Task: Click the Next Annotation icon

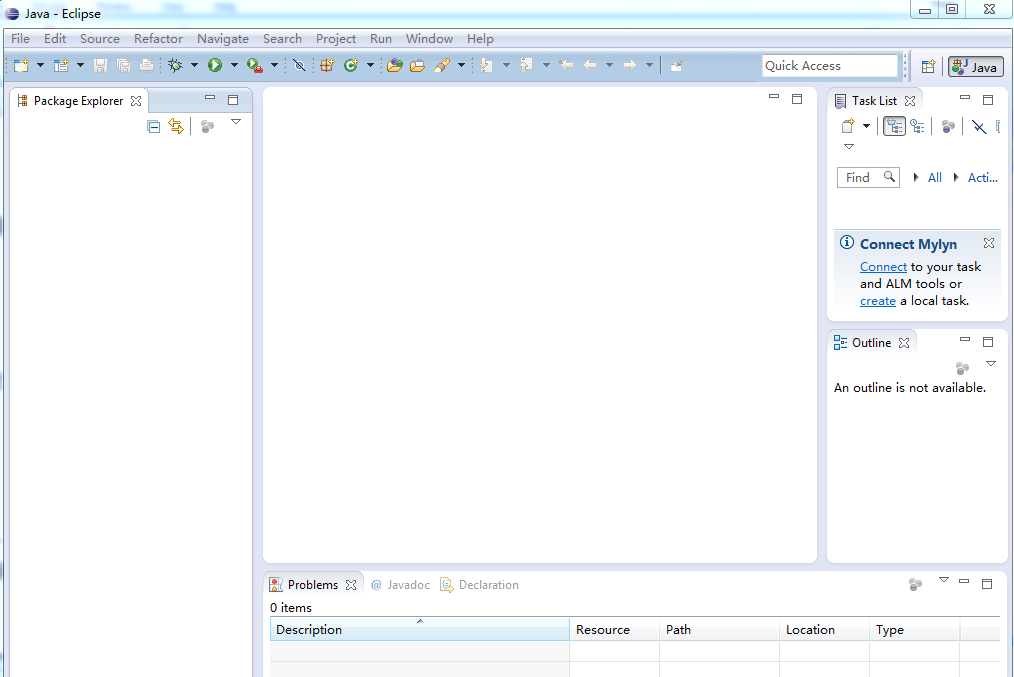Action: click(487, 65)
